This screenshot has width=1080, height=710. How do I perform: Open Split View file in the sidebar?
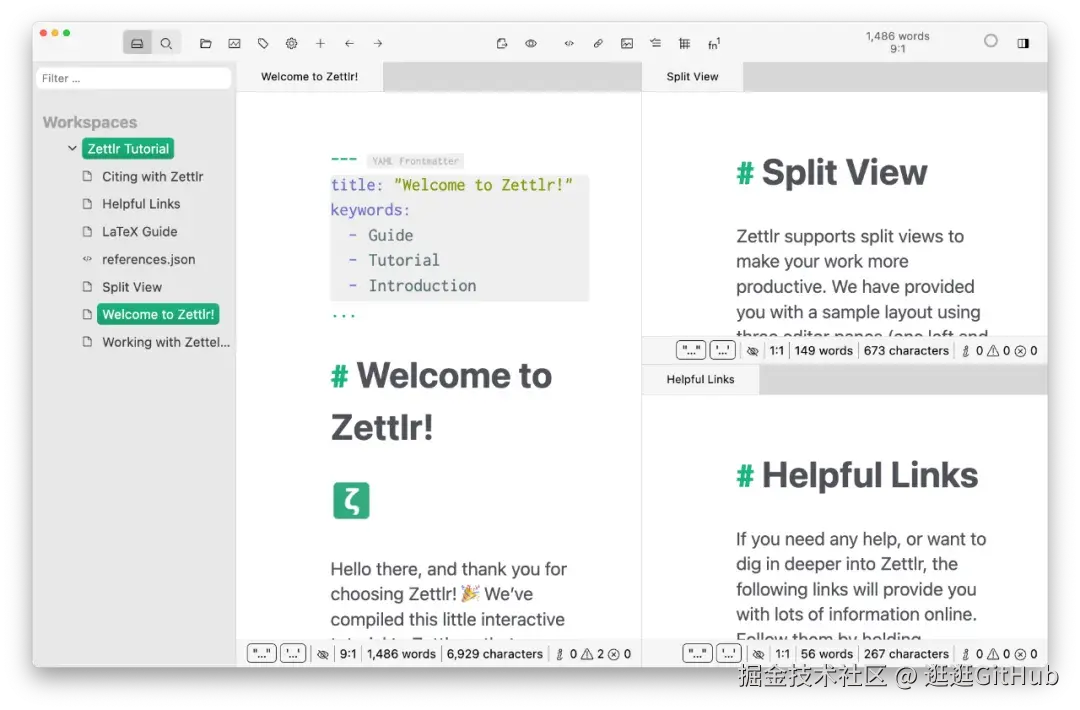(x=132, y=287)
